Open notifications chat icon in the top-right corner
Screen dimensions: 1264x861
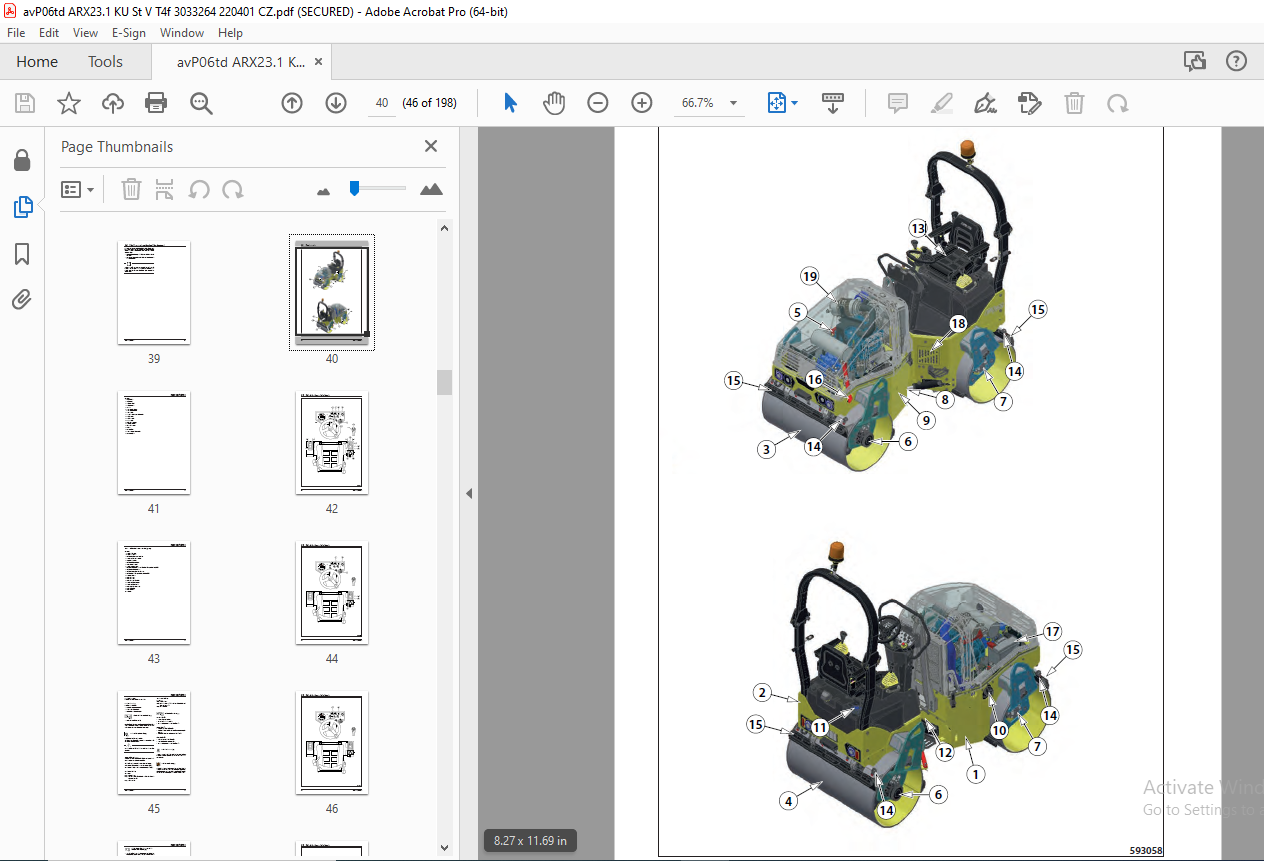click(x=1195, y=61)
